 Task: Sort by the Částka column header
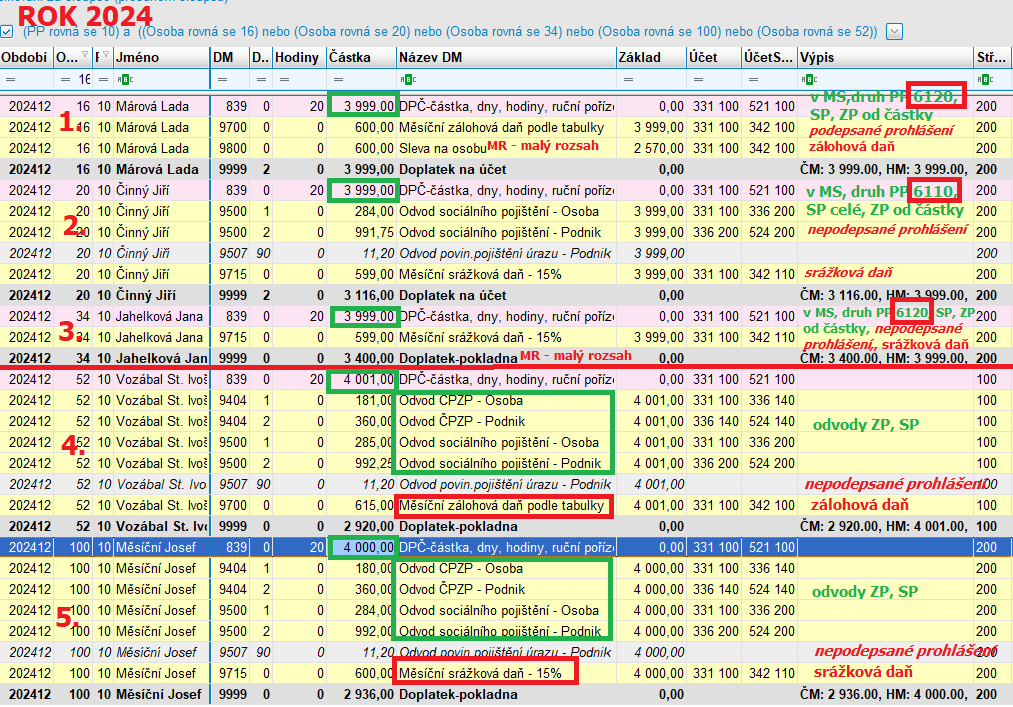361,57
